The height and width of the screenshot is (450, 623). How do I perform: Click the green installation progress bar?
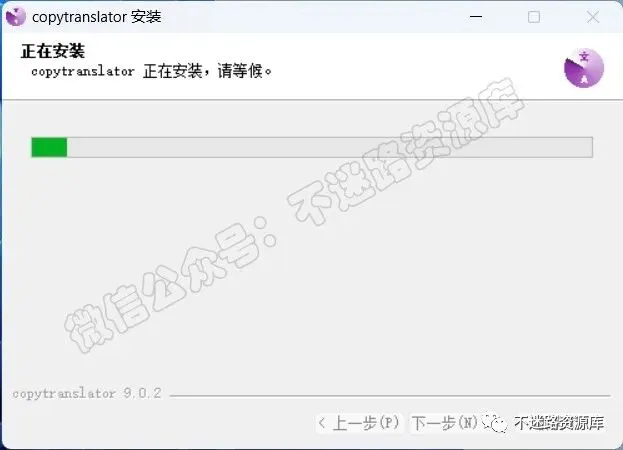[x=312, y=147]
